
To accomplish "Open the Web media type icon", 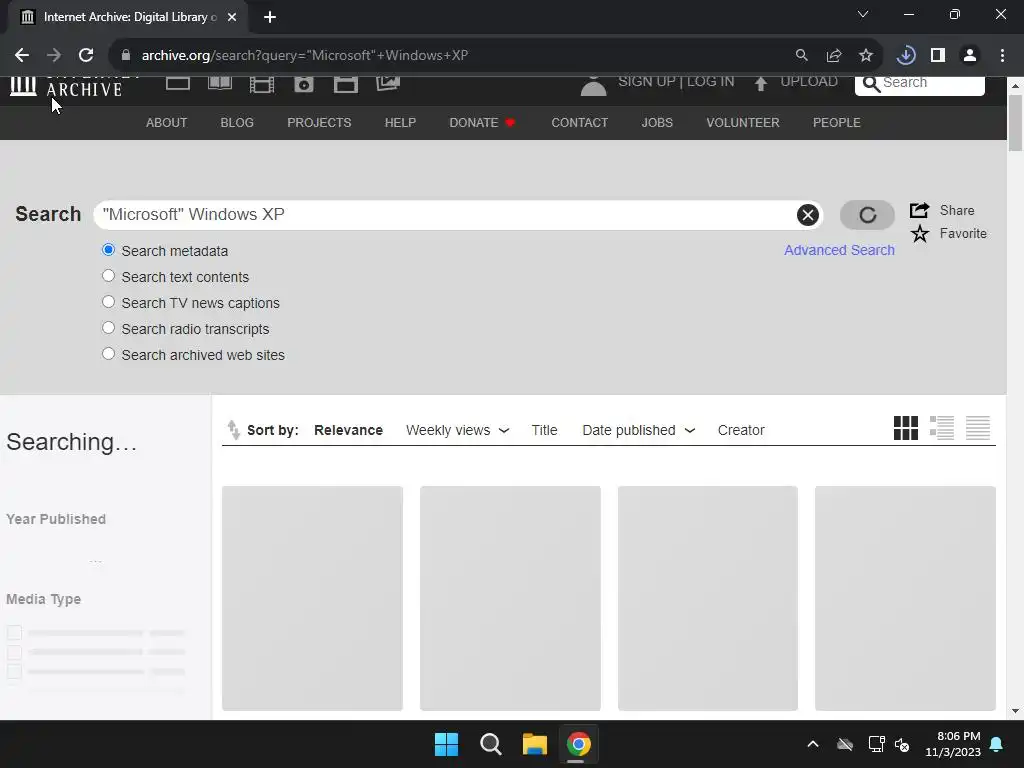I will point(178,84).
